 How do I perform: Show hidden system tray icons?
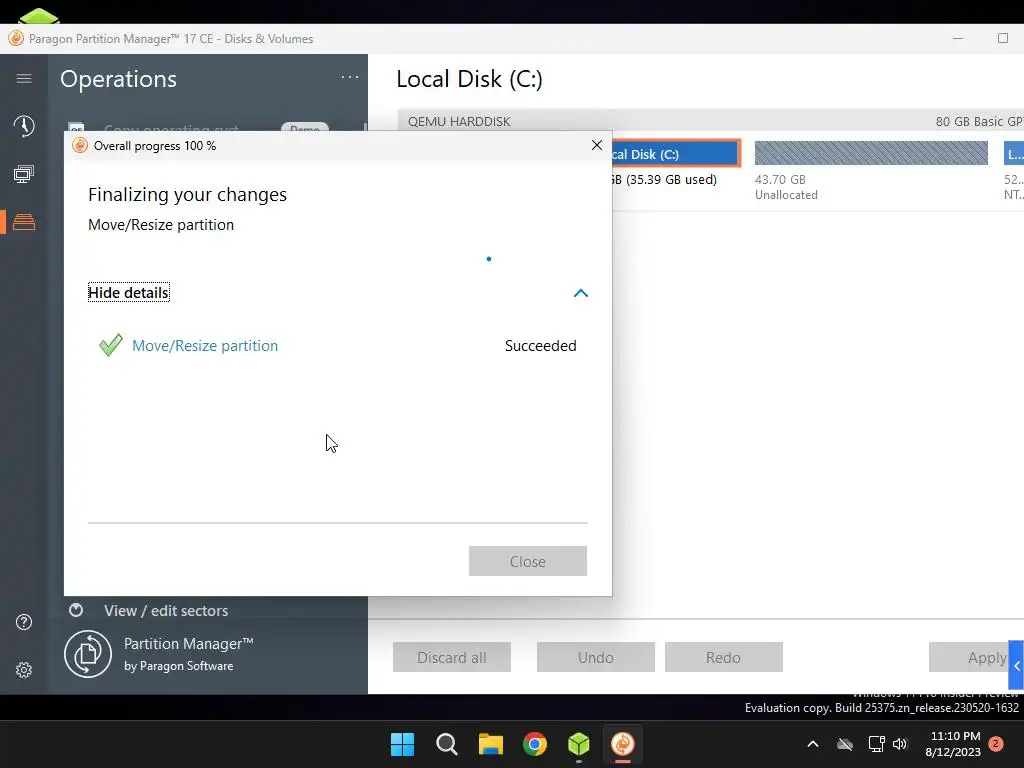(813, 744)
